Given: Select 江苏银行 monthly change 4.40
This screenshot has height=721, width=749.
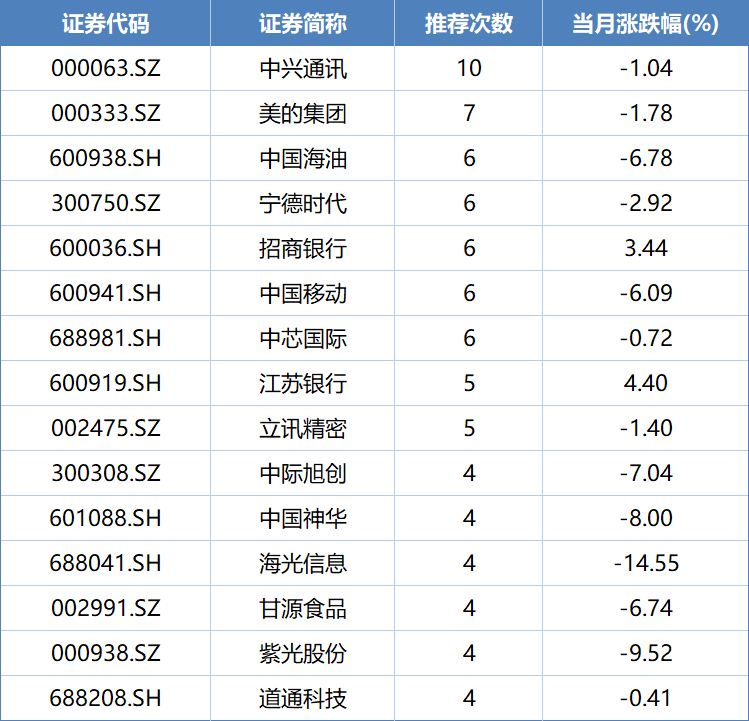Looking at the screenshot, I should coord(645,383).
